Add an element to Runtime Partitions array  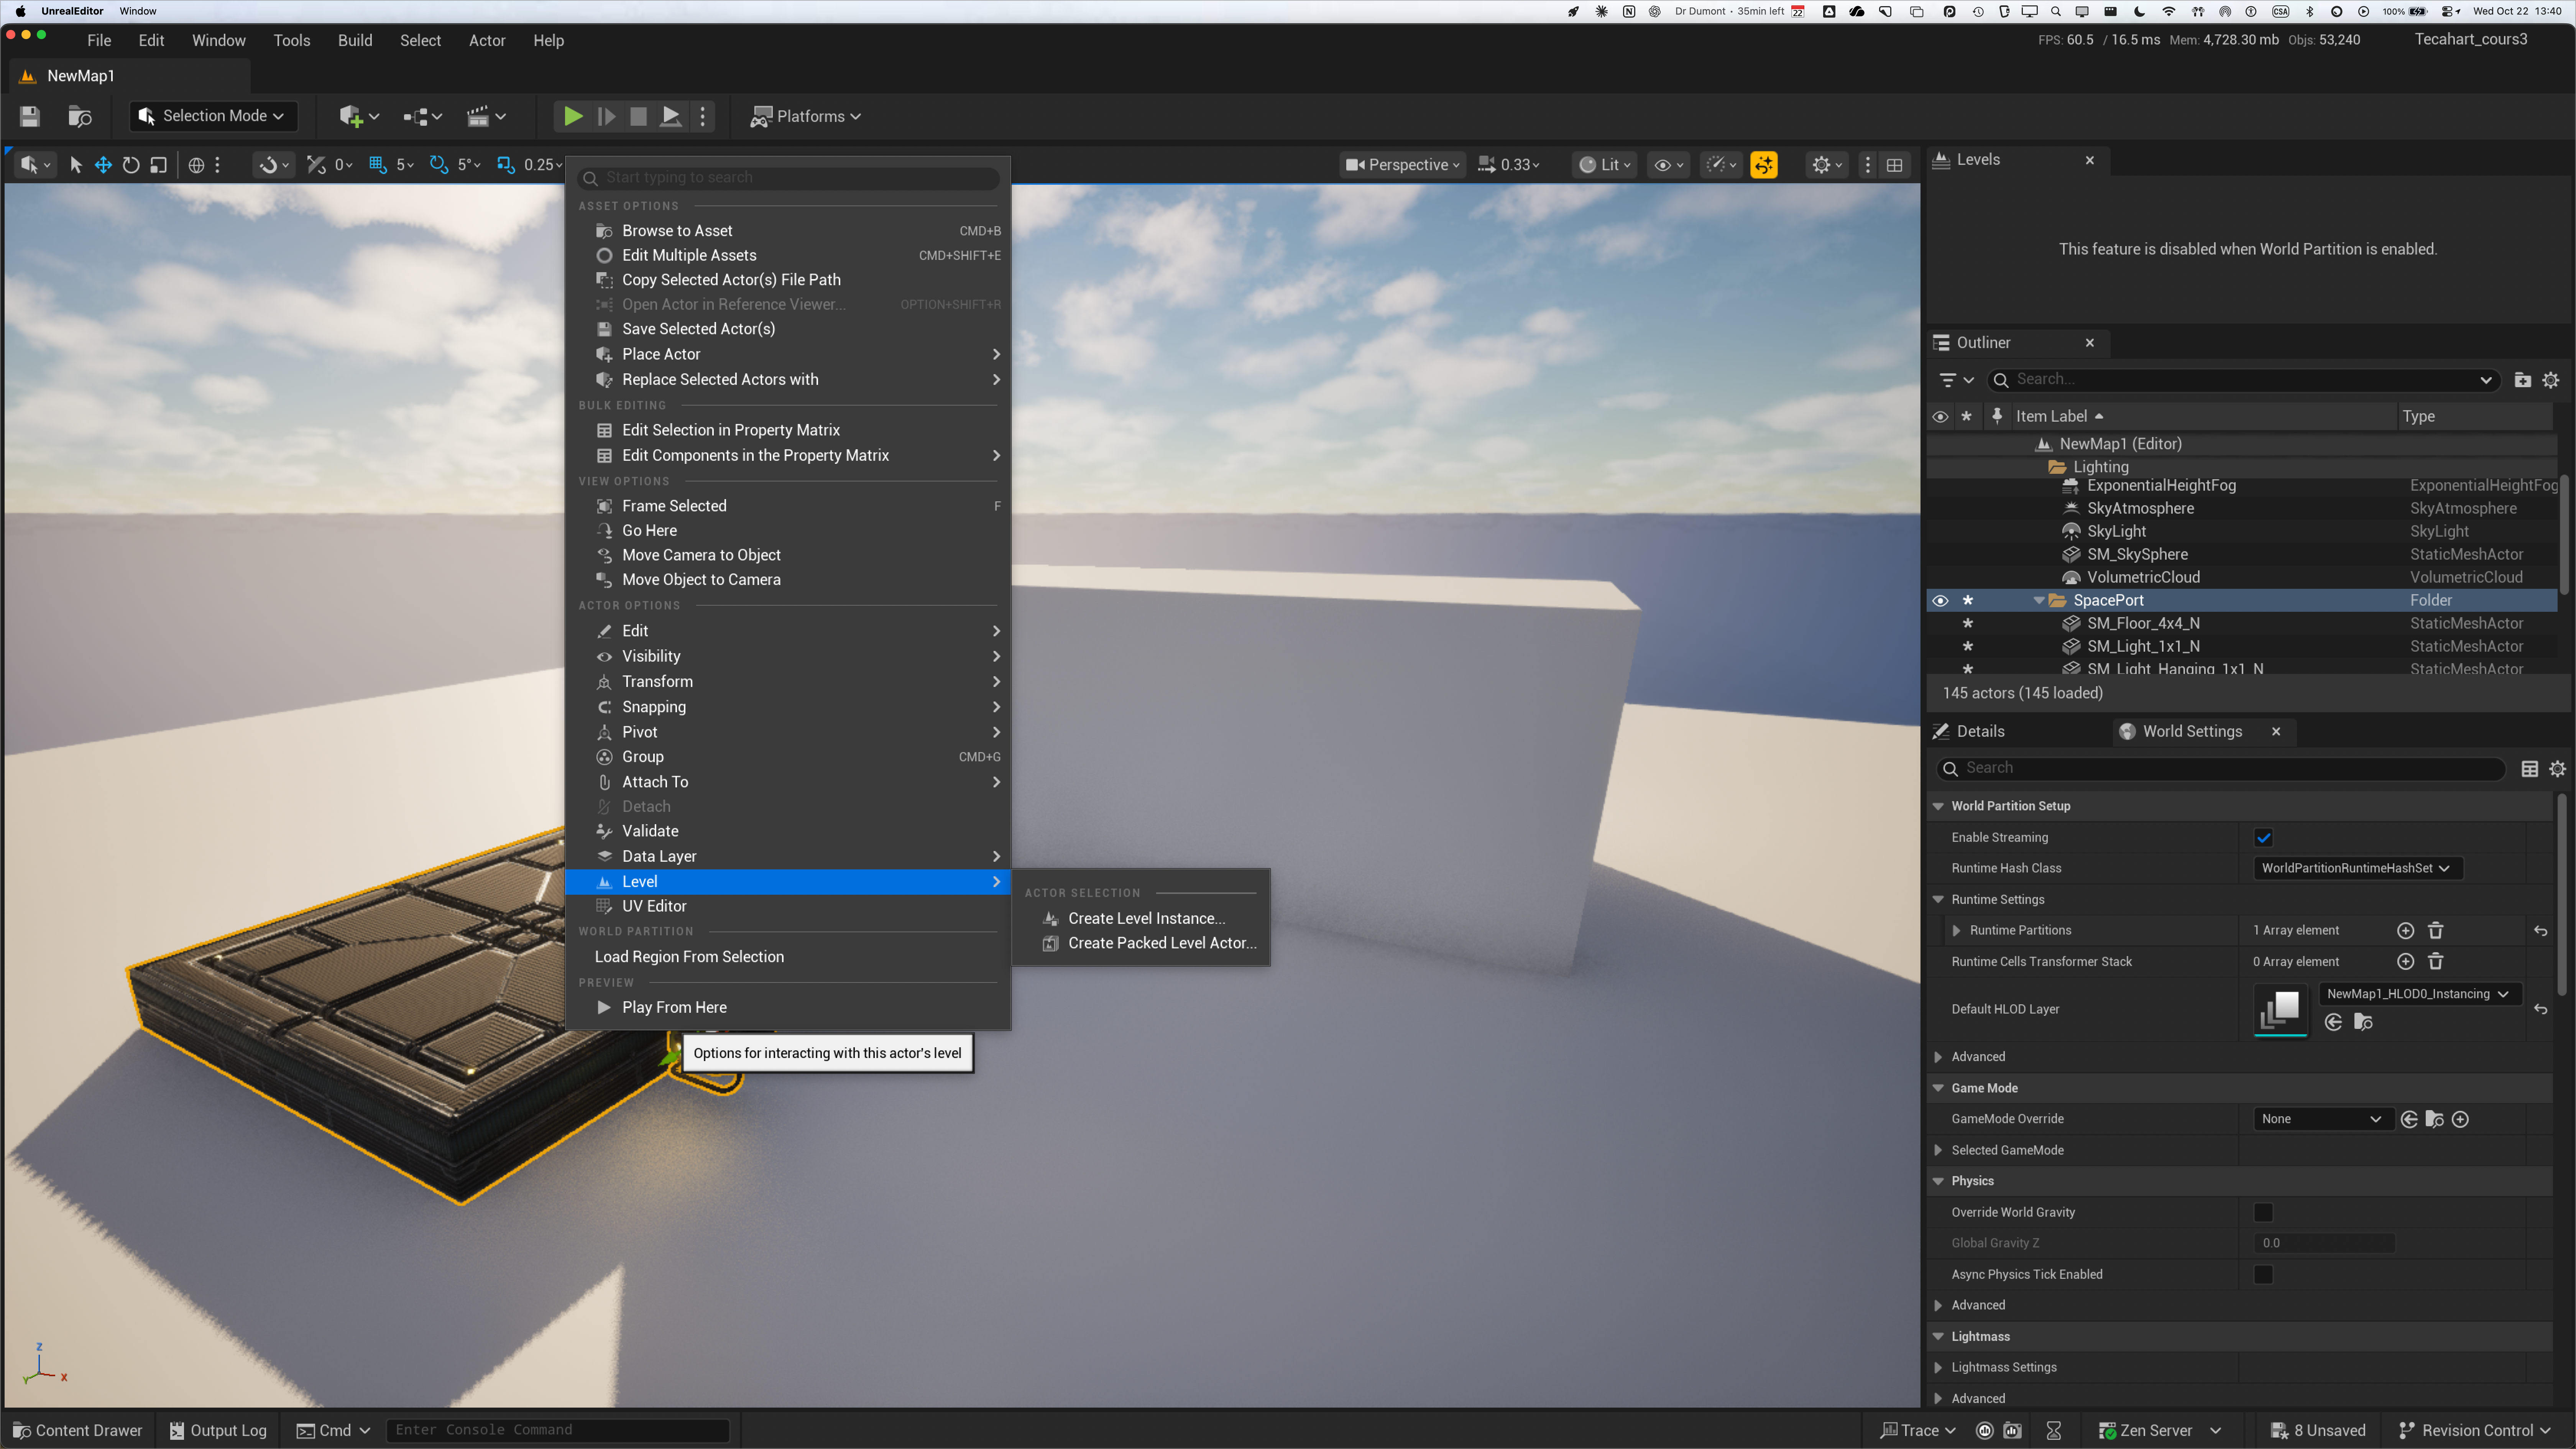point(2406,930)
